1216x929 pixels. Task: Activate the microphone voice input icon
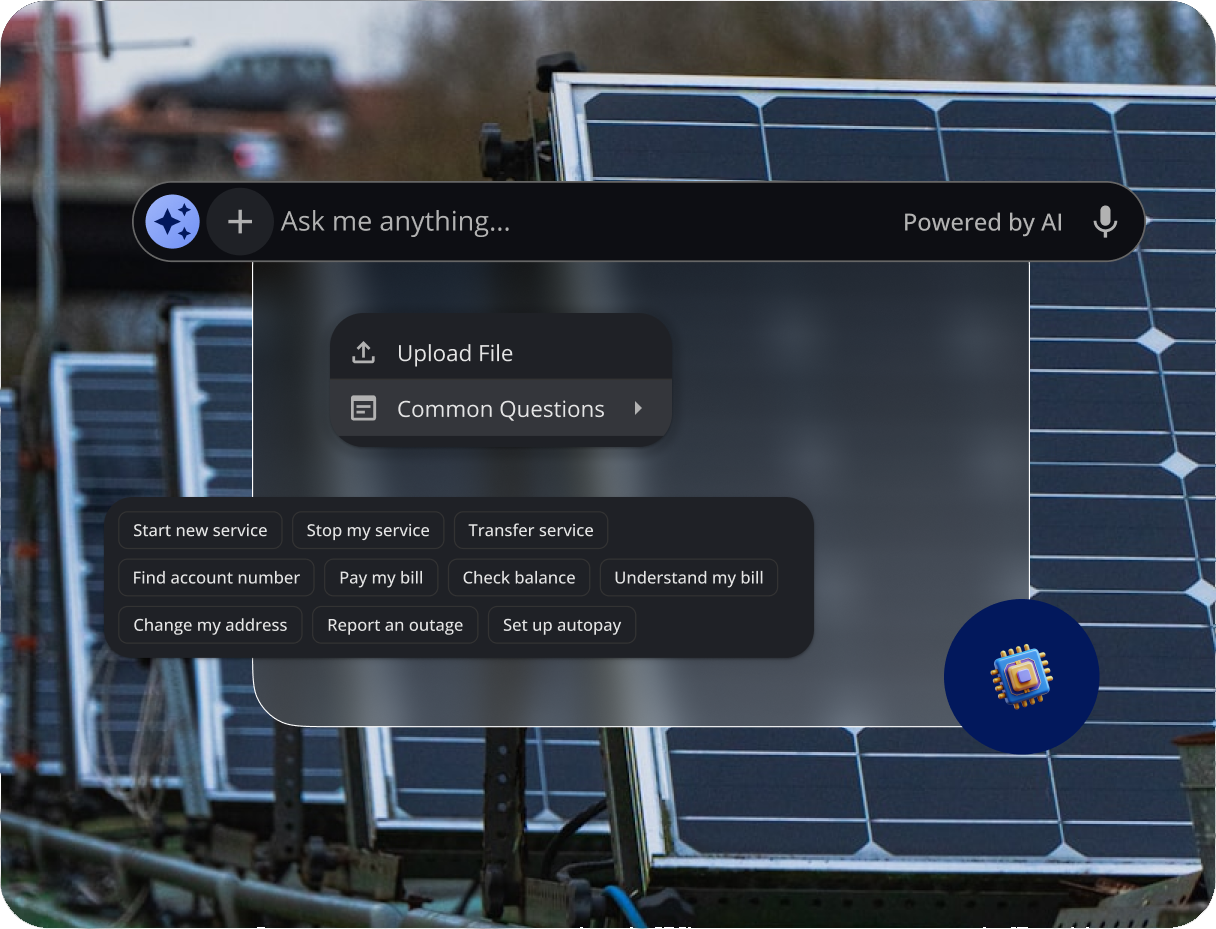point(1105,221)
